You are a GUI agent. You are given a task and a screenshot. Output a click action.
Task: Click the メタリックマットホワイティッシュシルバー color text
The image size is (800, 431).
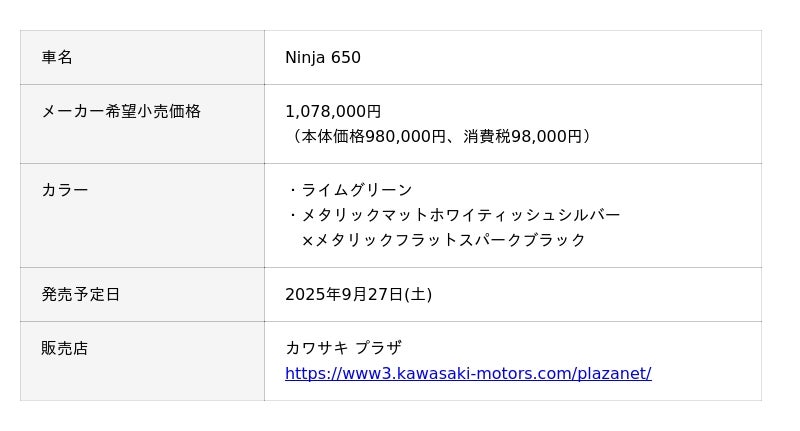click(461, 215)
